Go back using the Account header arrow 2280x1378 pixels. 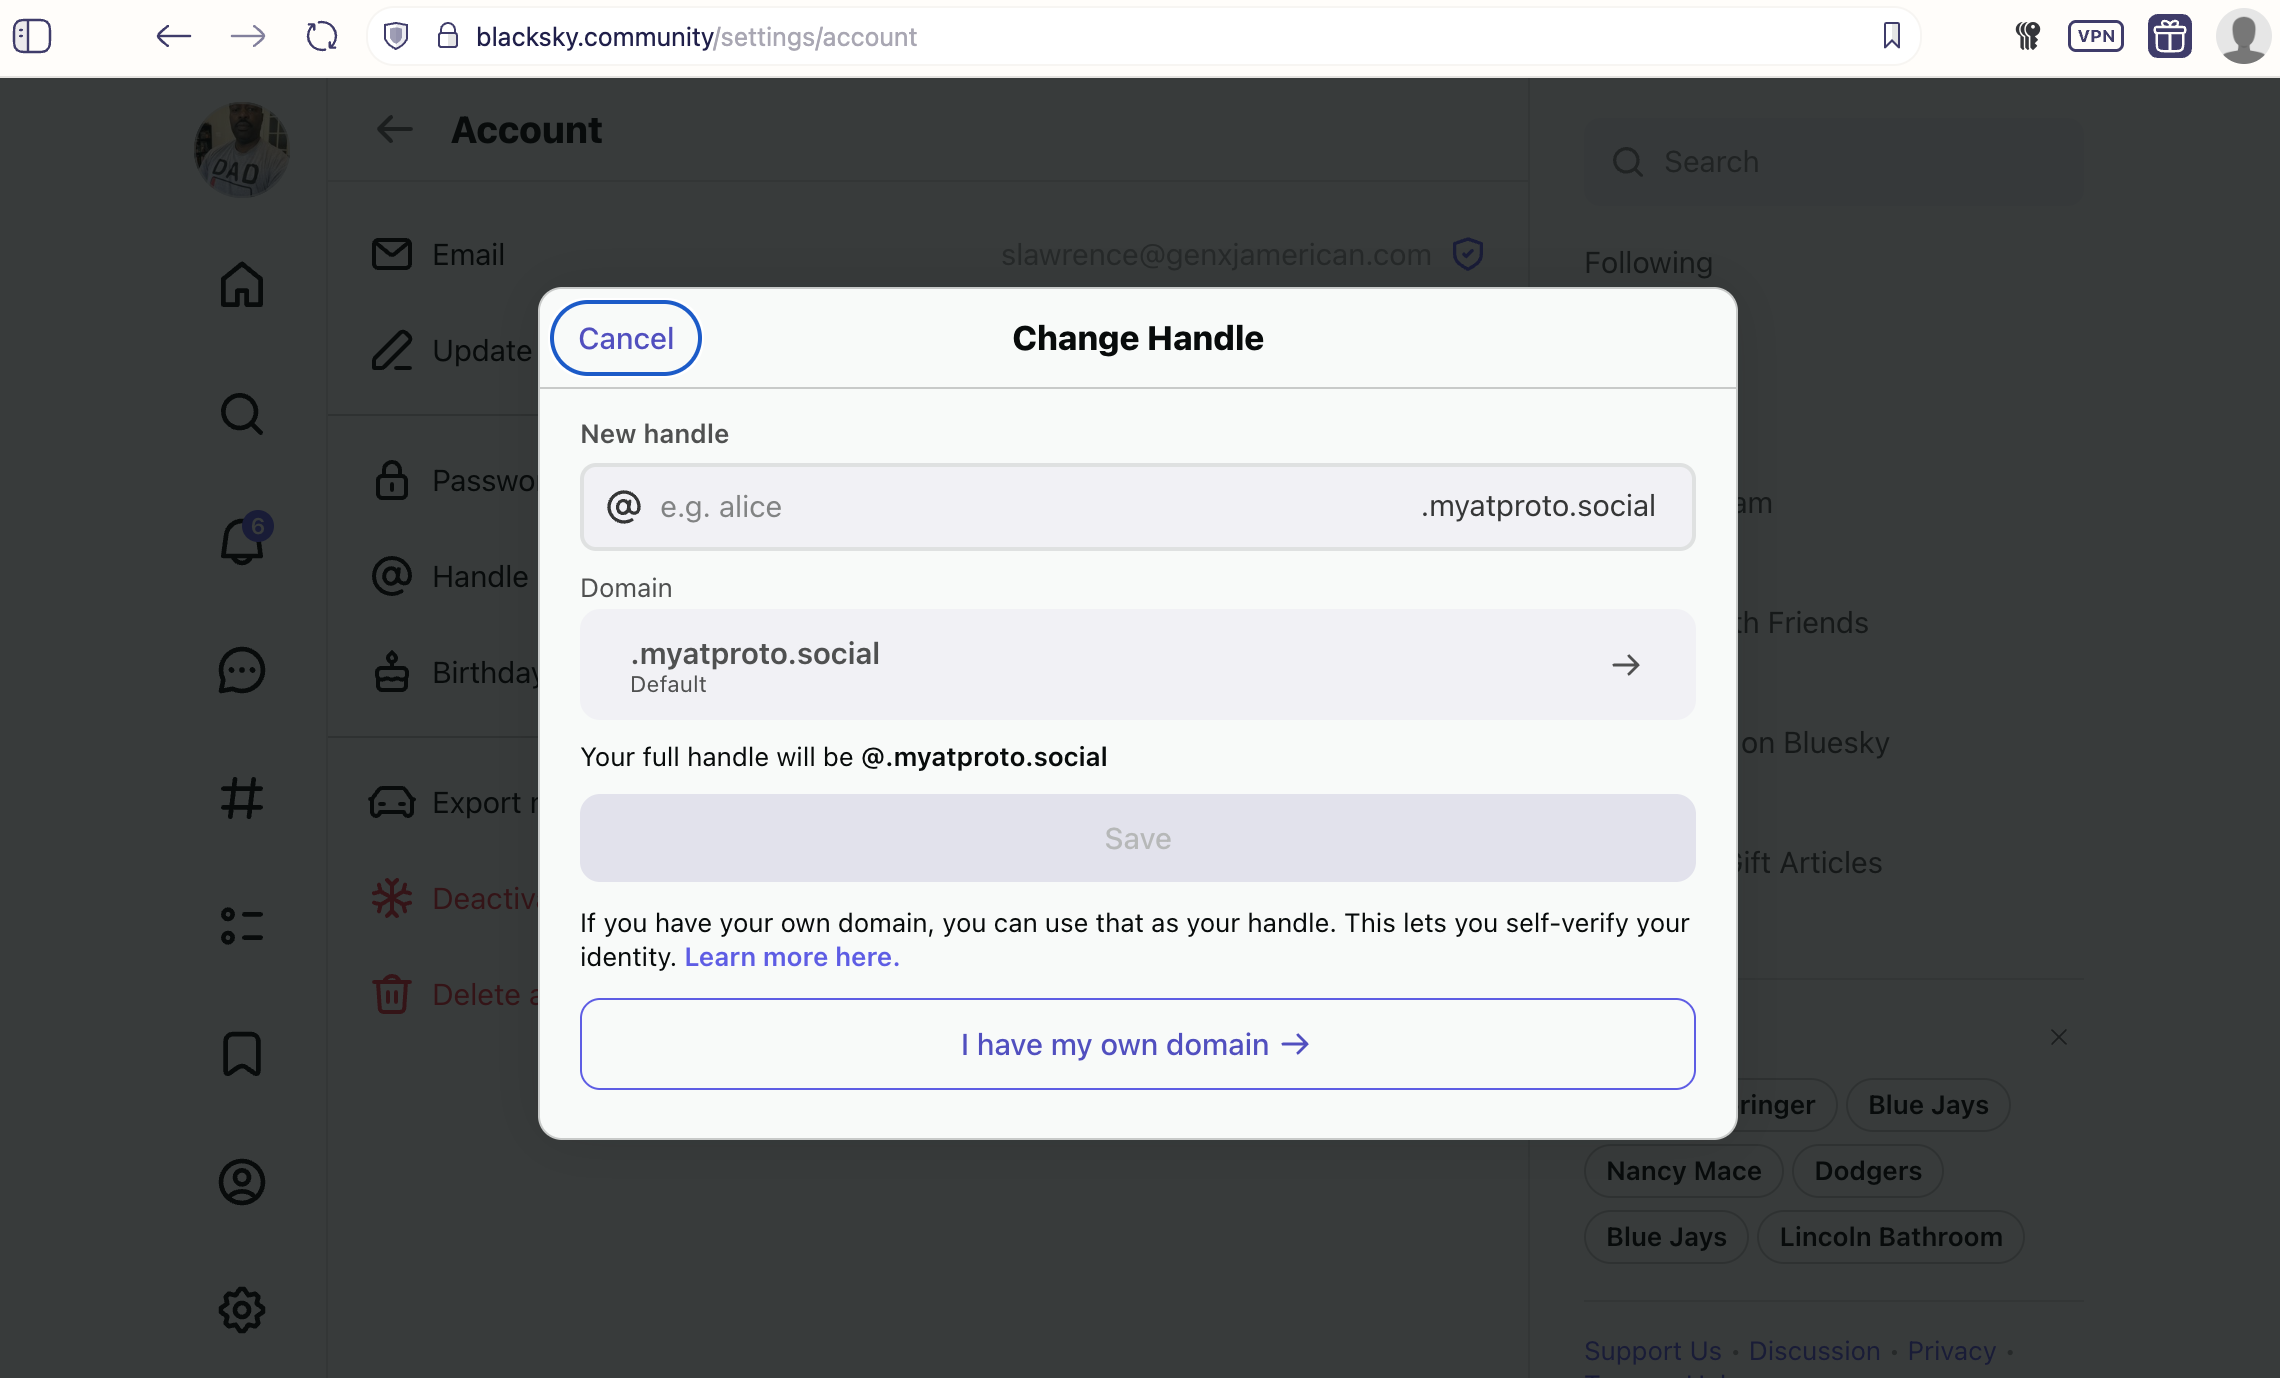[x=394, y=129]
